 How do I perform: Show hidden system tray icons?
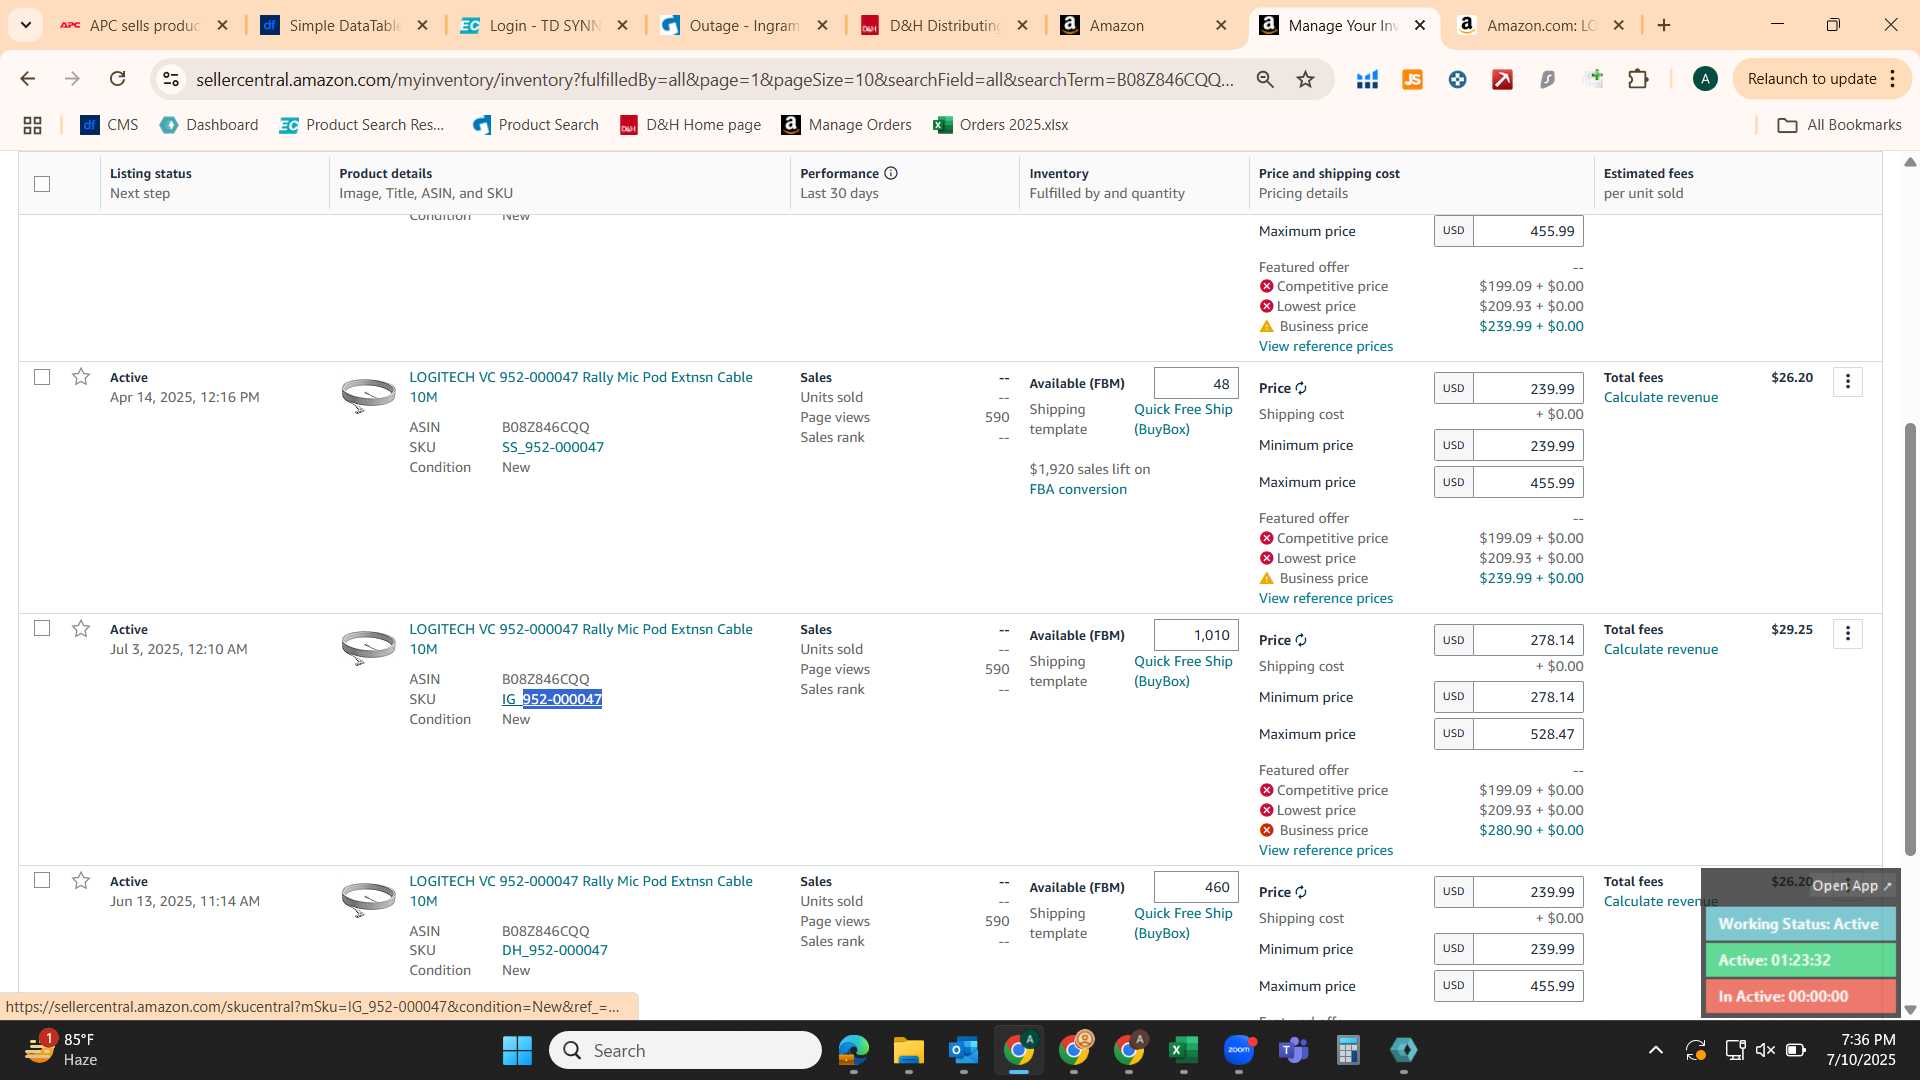coord(1656,1050)
